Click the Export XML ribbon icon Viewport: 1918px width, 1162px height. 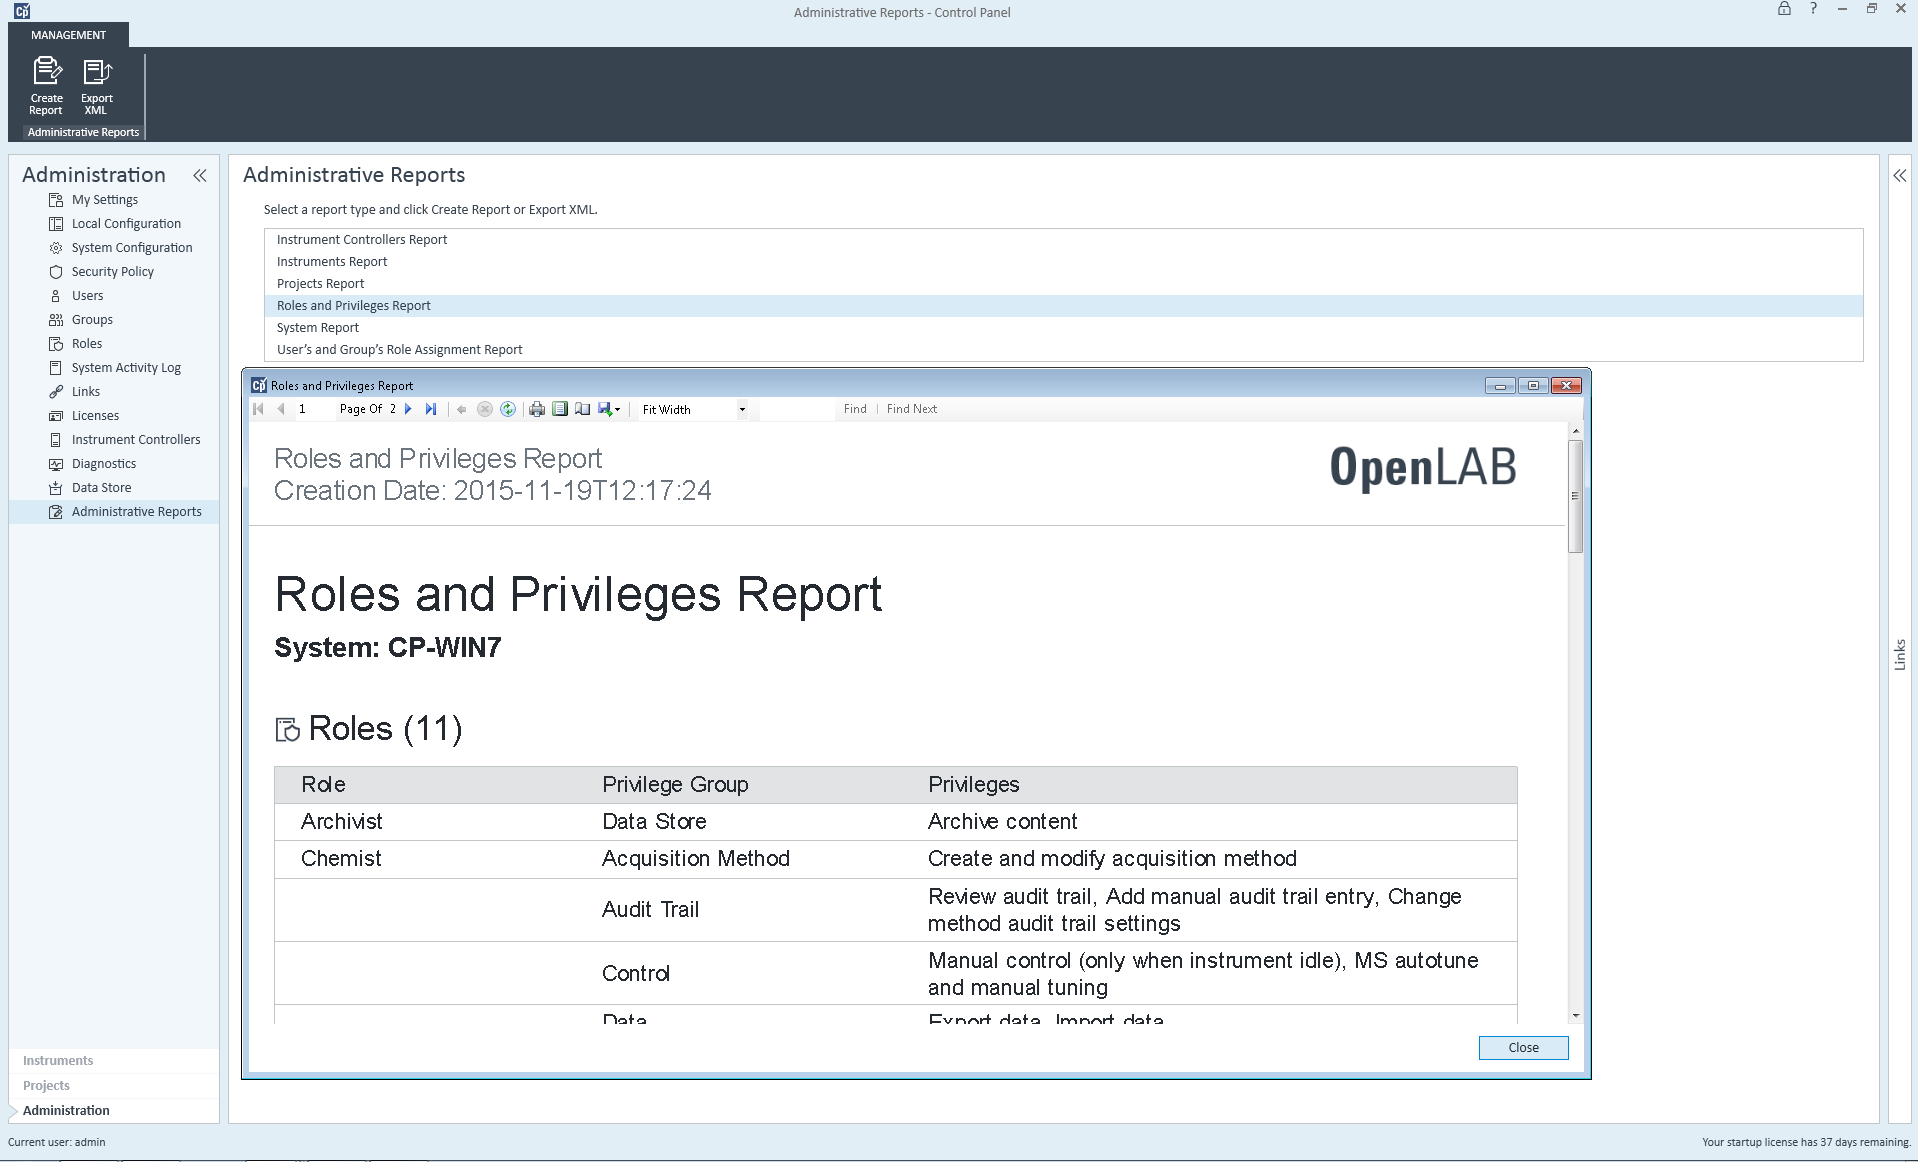(x=97, y=84)
